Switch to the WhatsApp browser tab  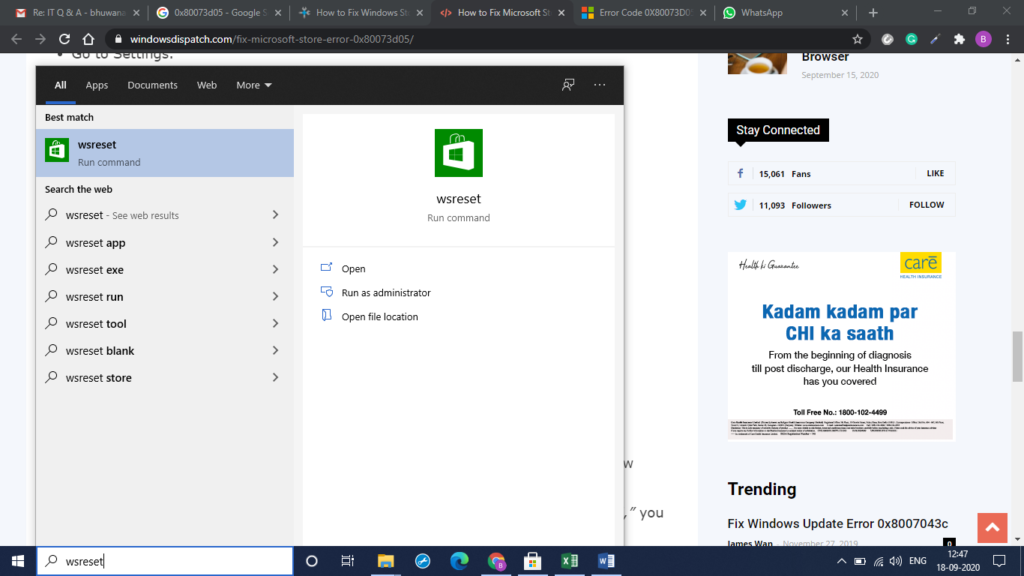(779, 13)
